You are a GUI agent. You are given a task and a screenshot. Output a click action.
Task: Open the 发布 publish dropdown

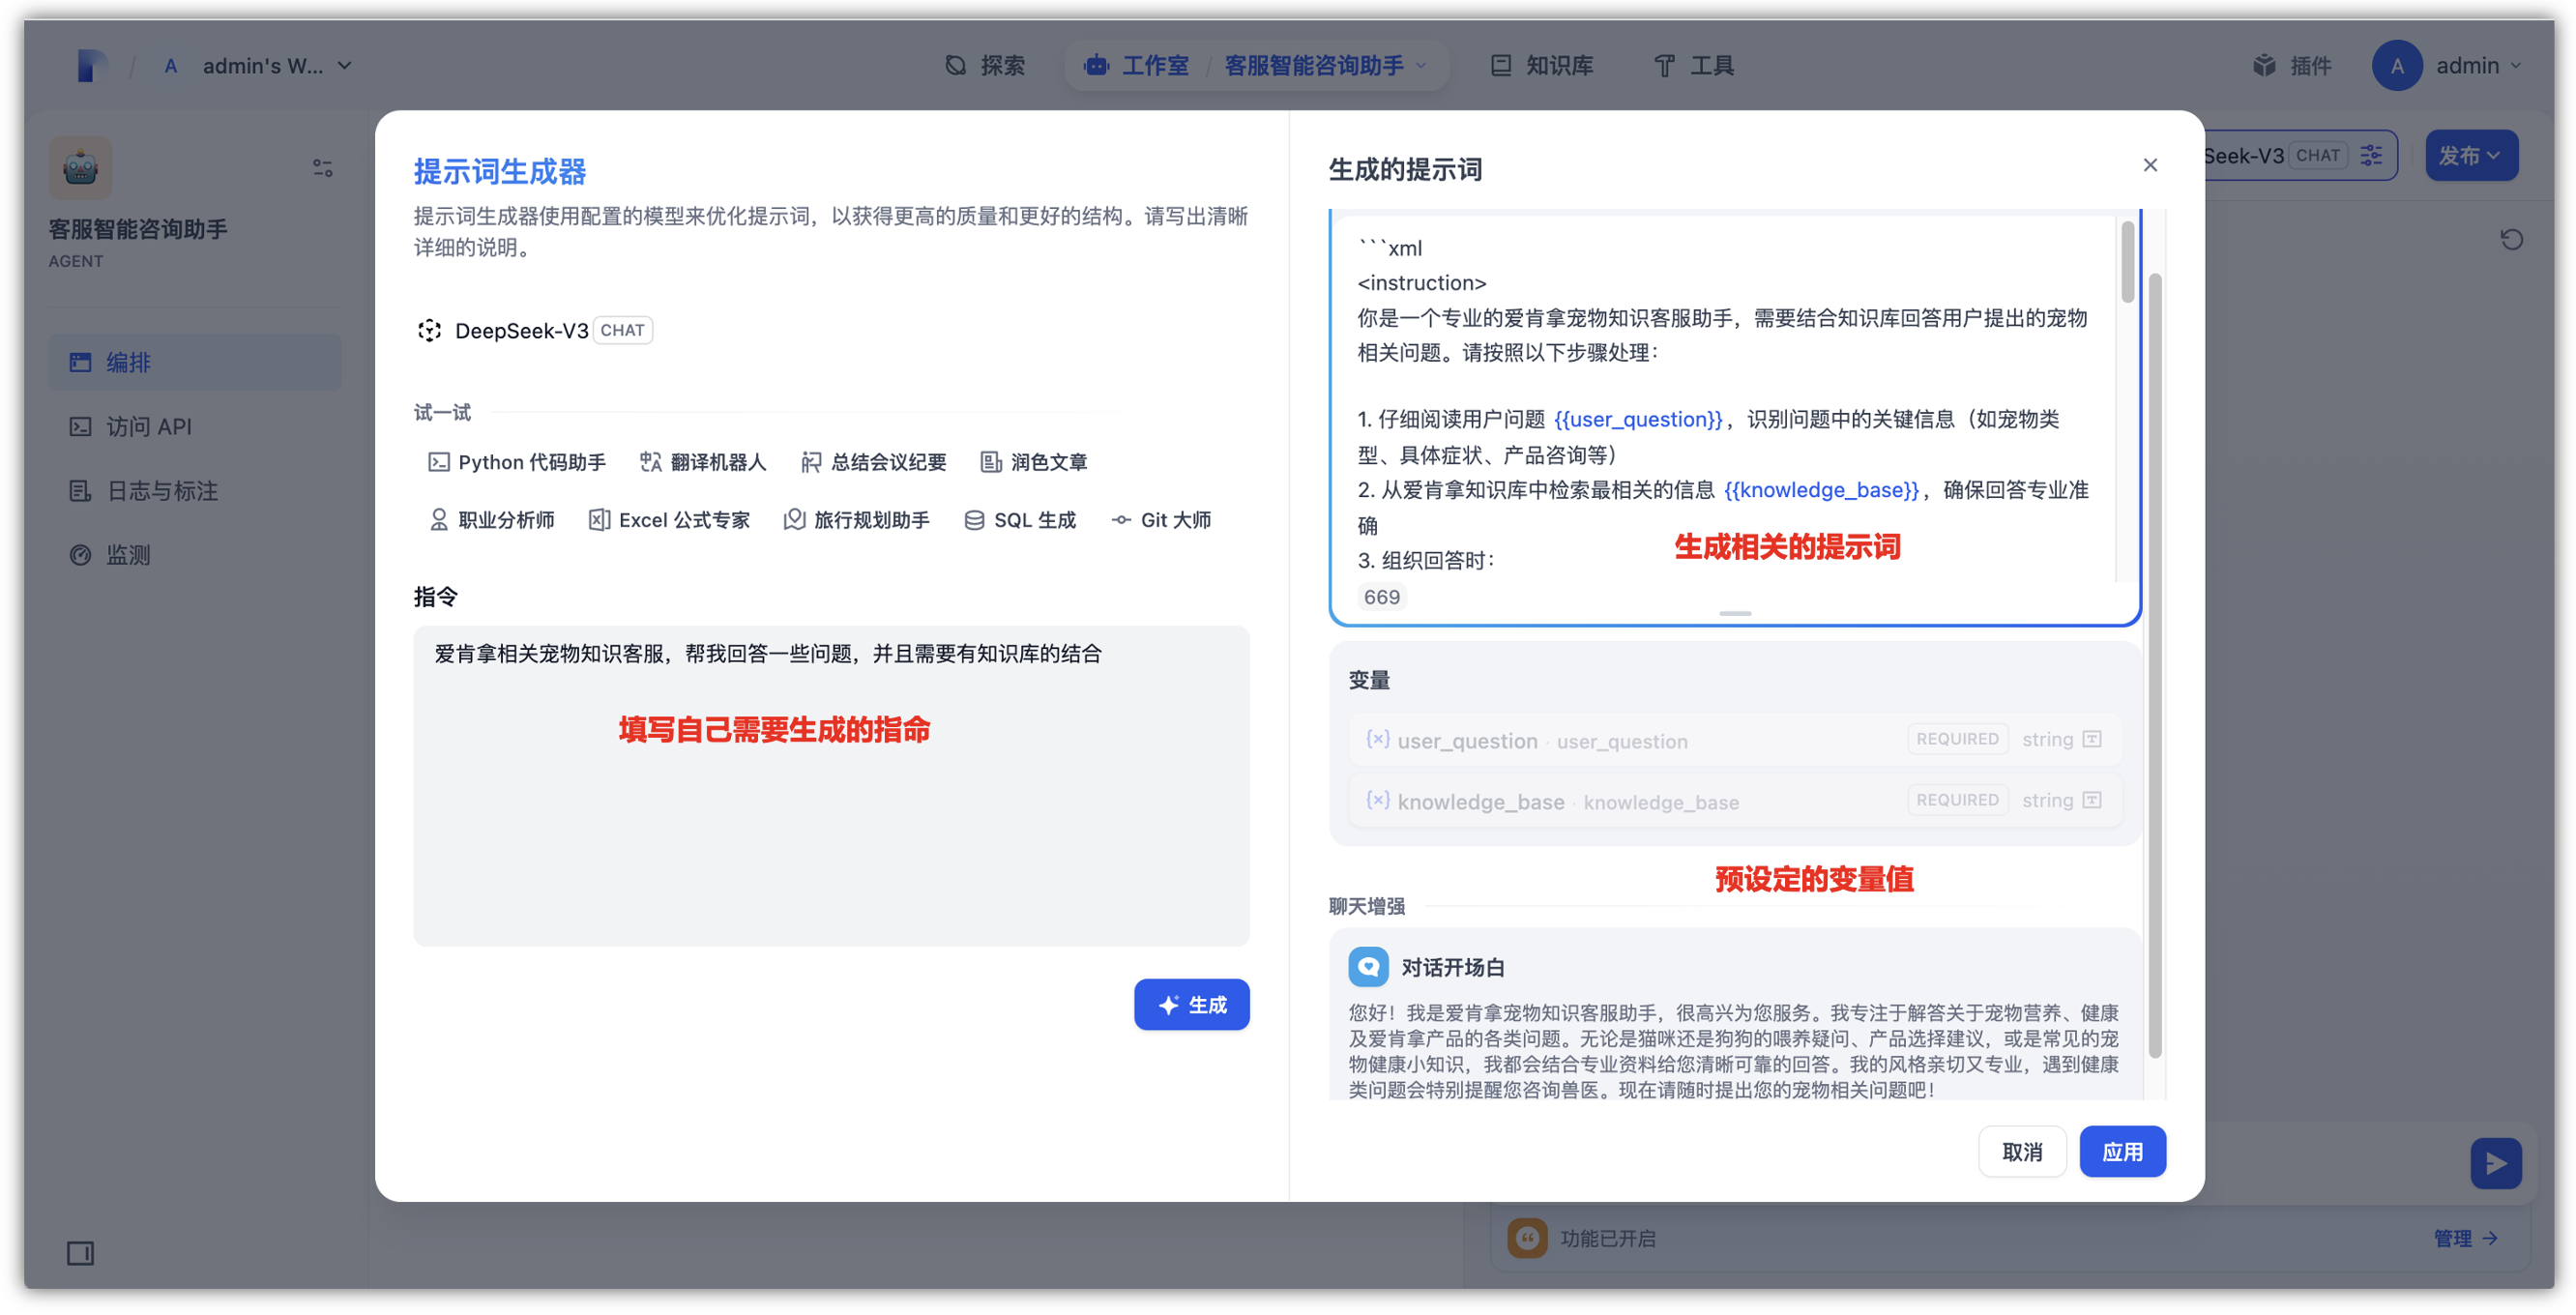point(2470,155)
